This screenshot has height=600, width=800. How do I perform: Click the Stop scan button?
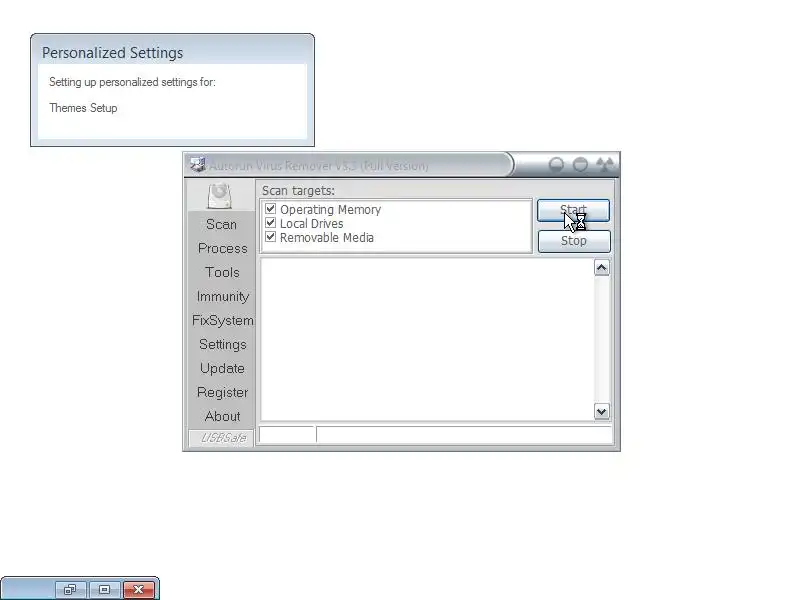(x=573, y=241)
